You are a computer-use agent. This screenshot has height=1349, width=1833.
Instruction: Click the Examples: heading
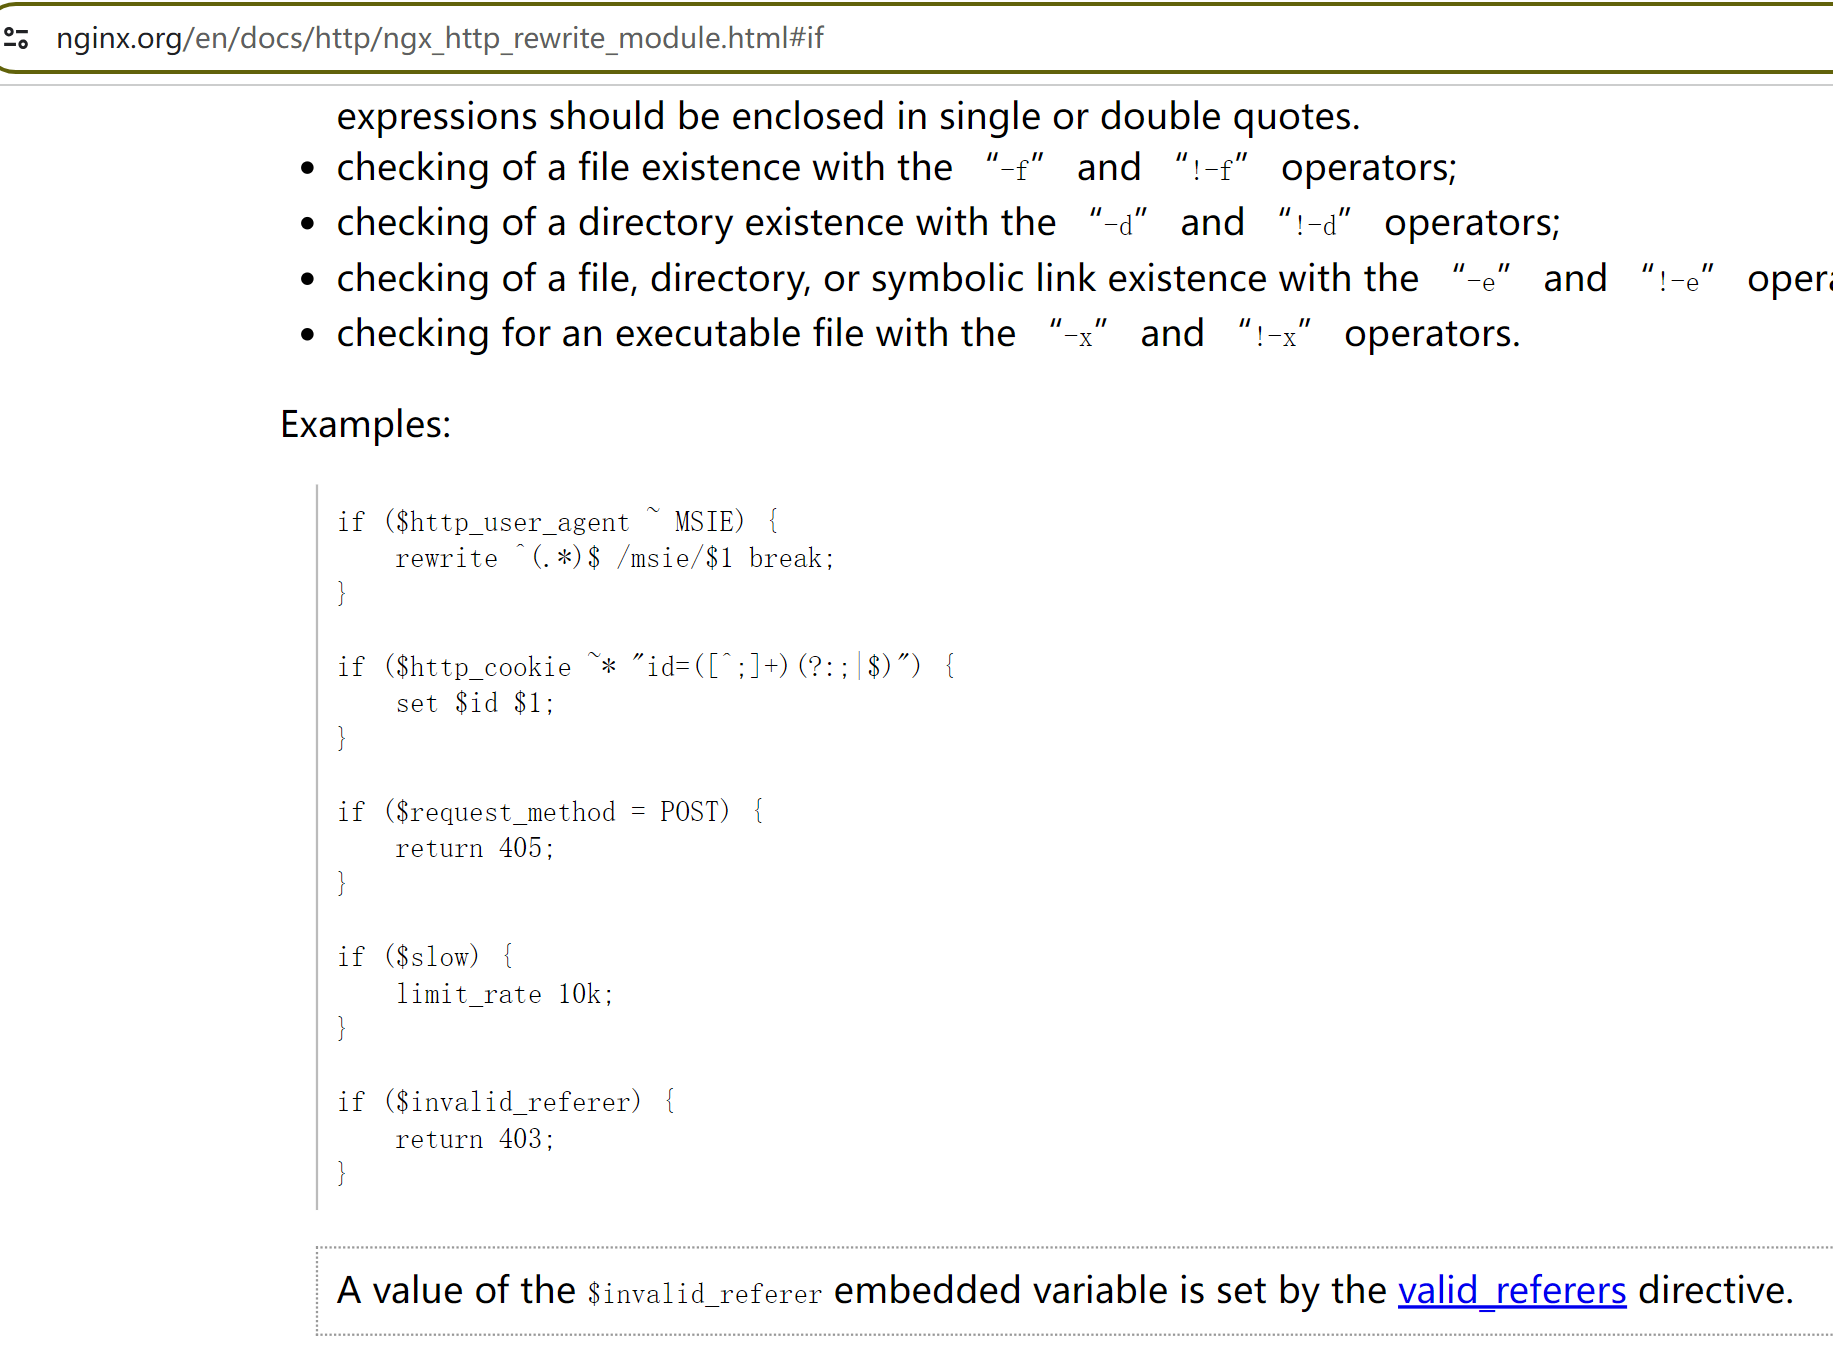(x=366, y=424)
